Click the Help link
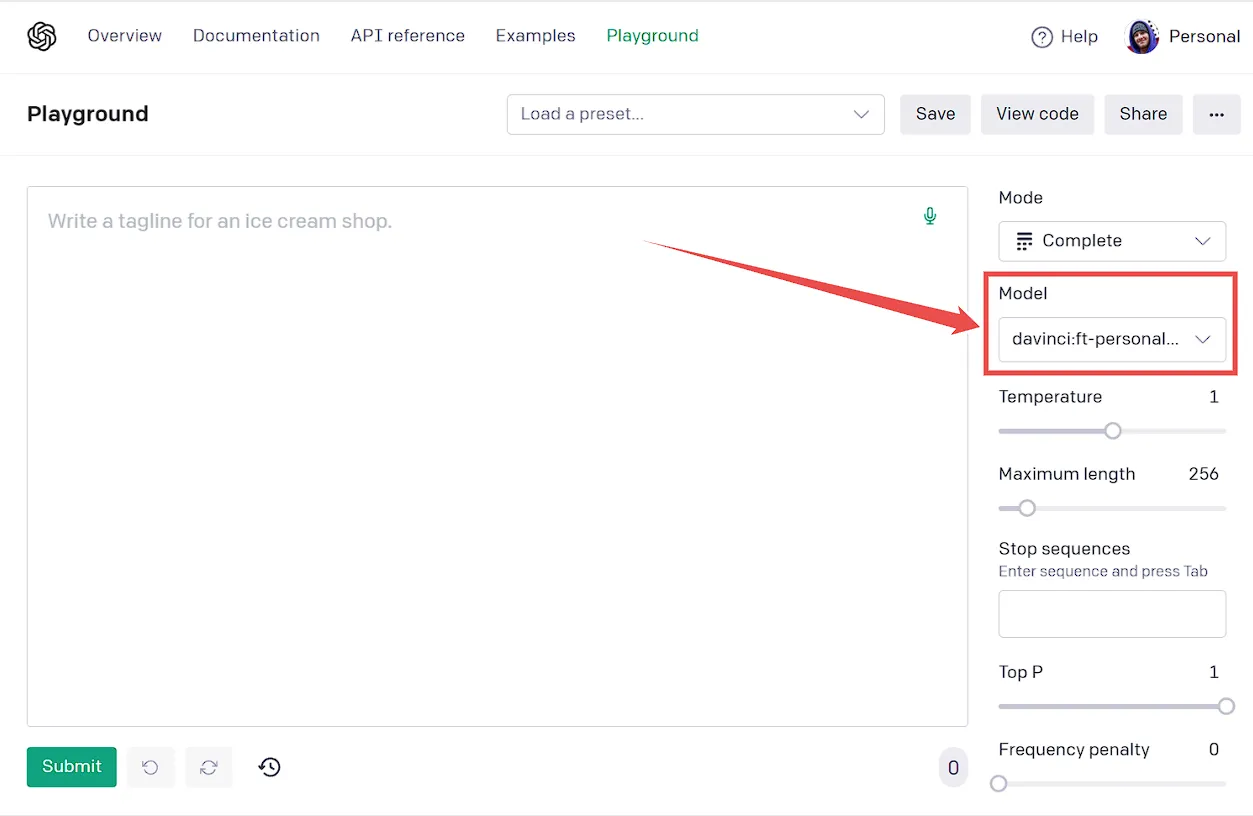1253x816 pixels. point(1079,37)
